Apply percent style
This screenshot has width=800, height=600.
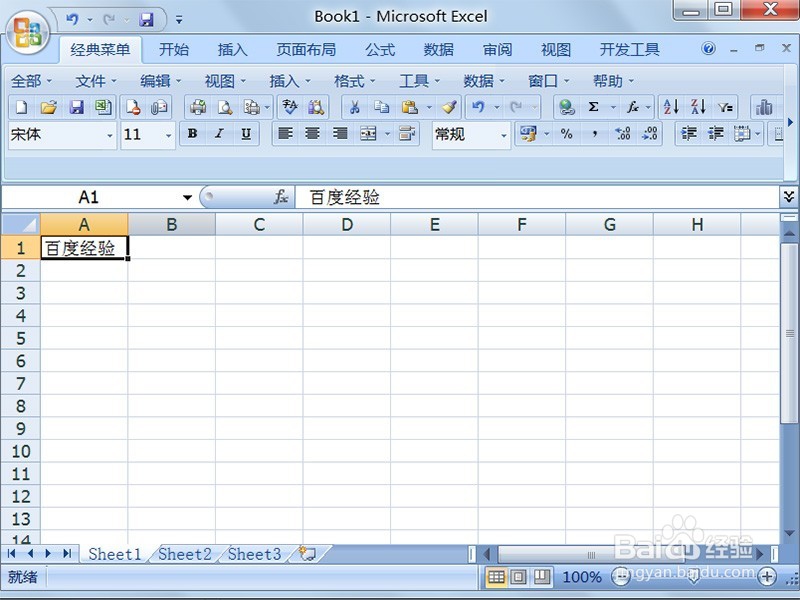point(566,134)
